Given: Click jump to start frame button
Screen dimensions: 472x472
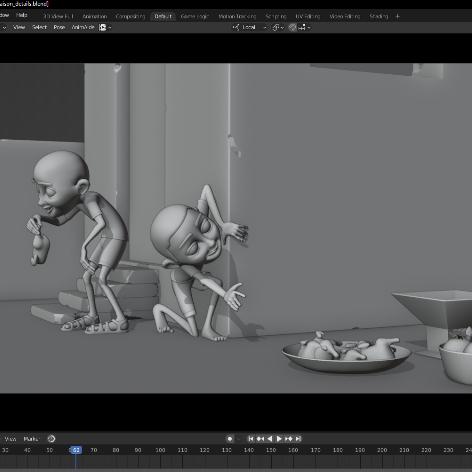Looking at the screenshot, I should (x=251, y=439).
